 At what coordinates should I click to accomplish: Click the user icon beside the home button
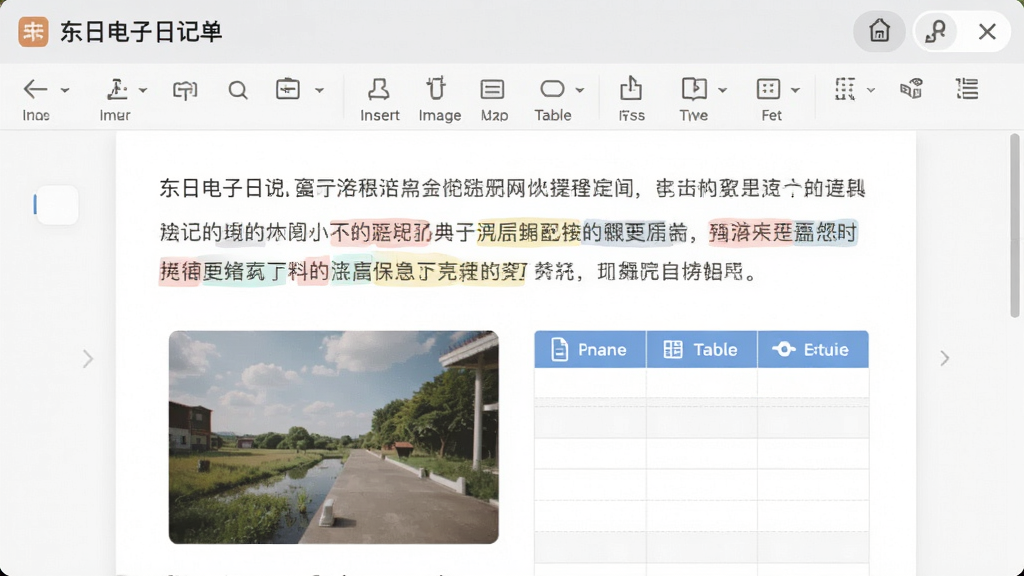point(936,31)
